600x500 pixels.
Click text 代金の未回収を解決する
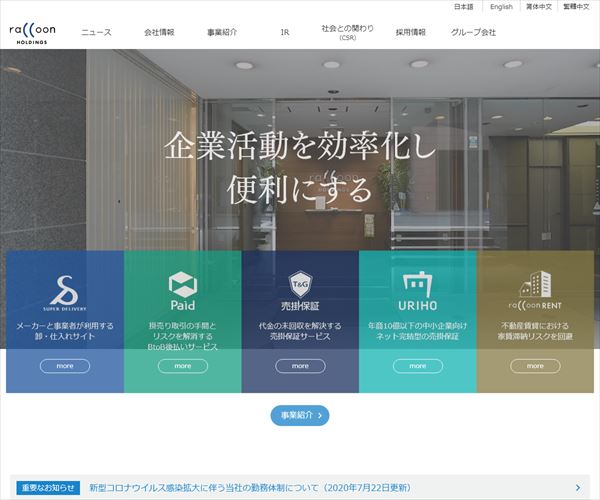[300, 326]
